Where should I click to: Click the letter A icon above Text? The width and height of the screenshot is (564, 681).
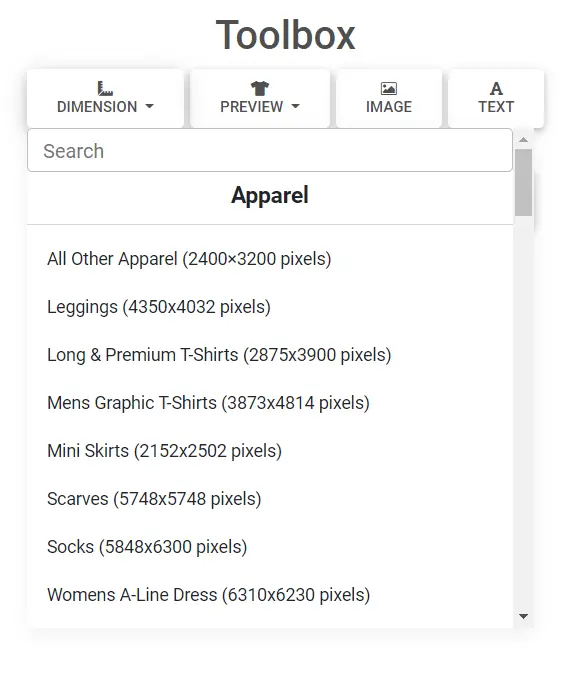(x=496, y=89)
